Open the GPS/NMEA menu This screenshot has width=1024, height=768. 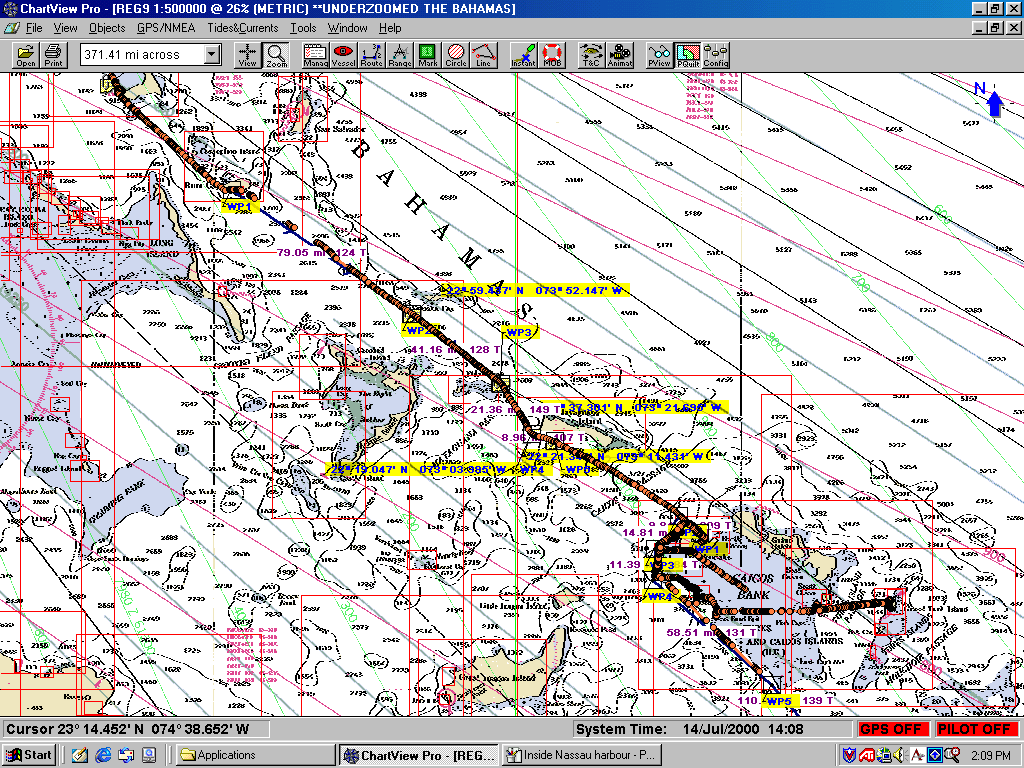[166, 28]
